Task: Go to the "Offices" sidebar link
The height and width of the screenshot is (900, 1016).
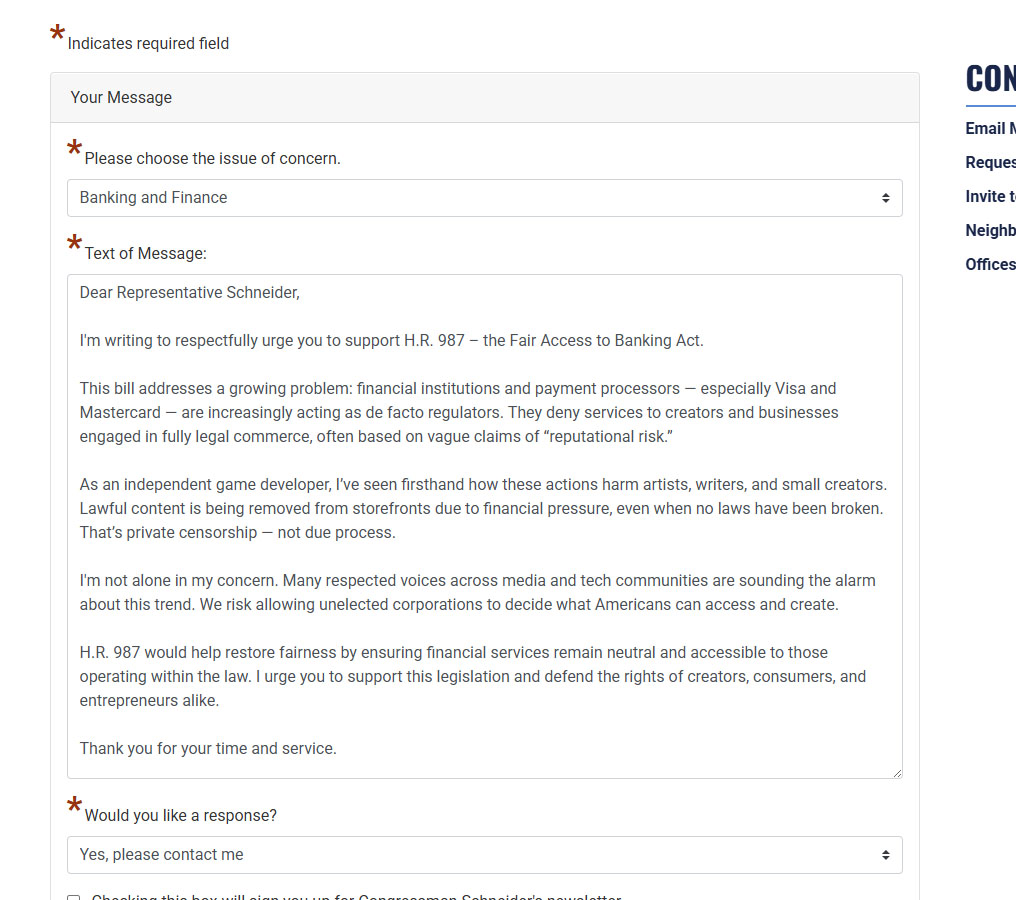Action: (990, 264)
